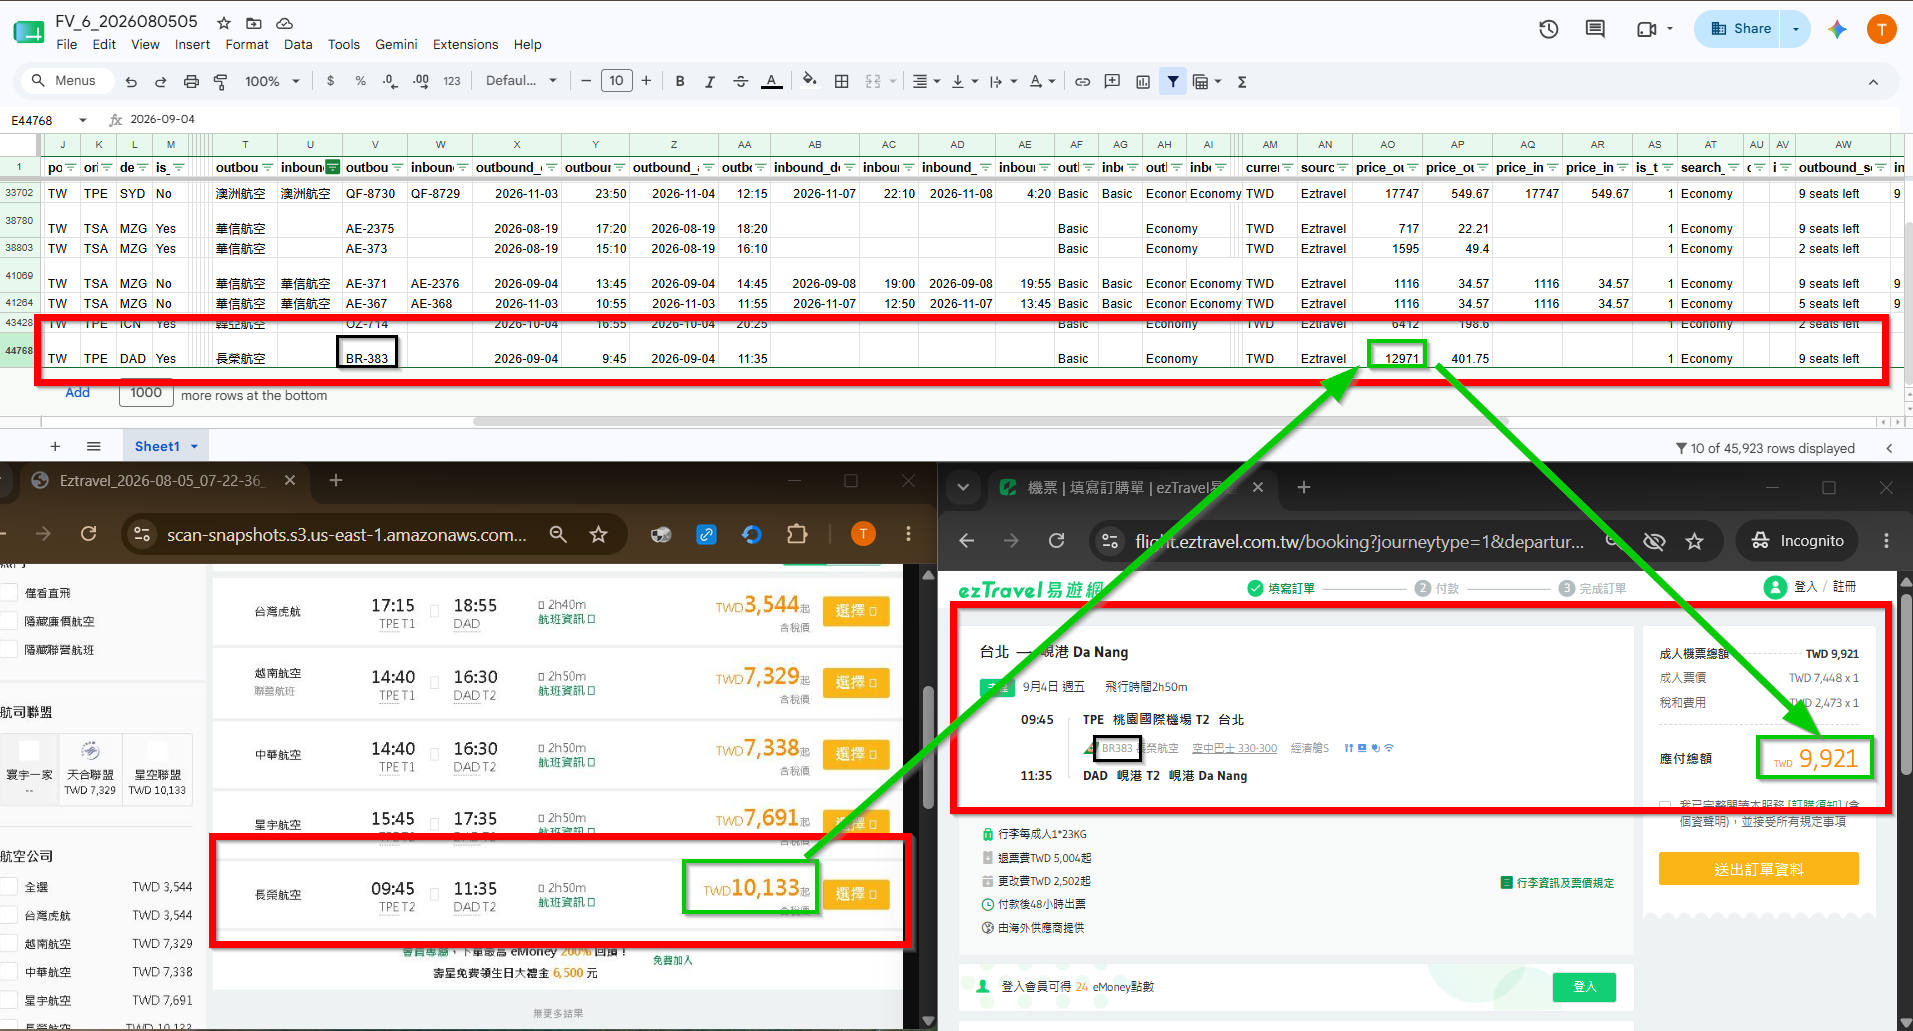Image resolution: width=1913 pixels, height=1031 pixels.
Task: Open the filter dropdown on sourc column
Action: 1342,168
